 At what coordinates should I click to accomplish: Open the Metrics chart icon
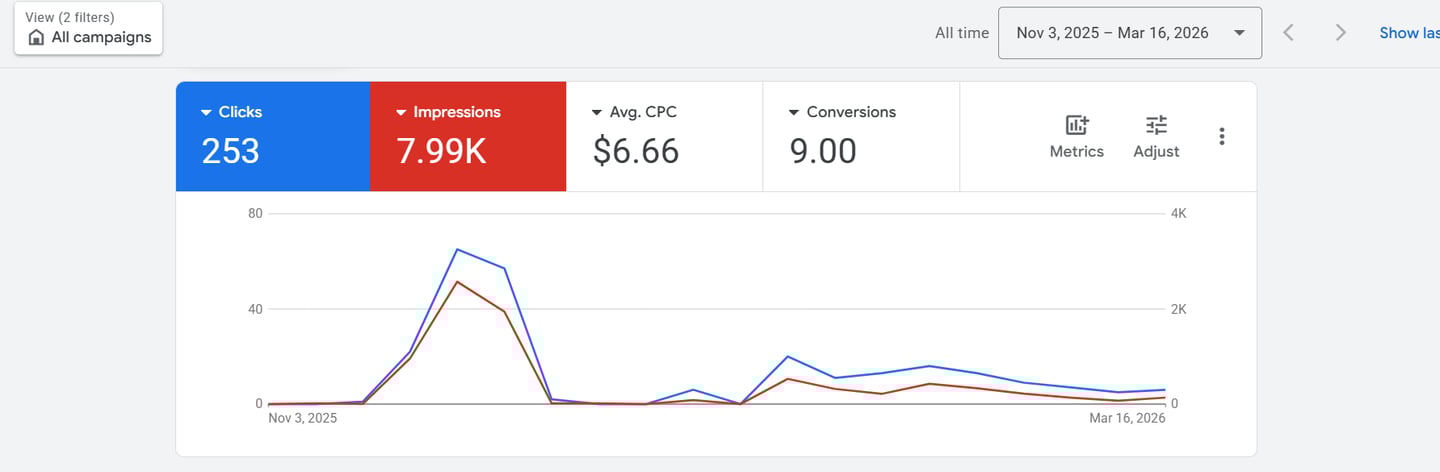(x=1076, y=126)
